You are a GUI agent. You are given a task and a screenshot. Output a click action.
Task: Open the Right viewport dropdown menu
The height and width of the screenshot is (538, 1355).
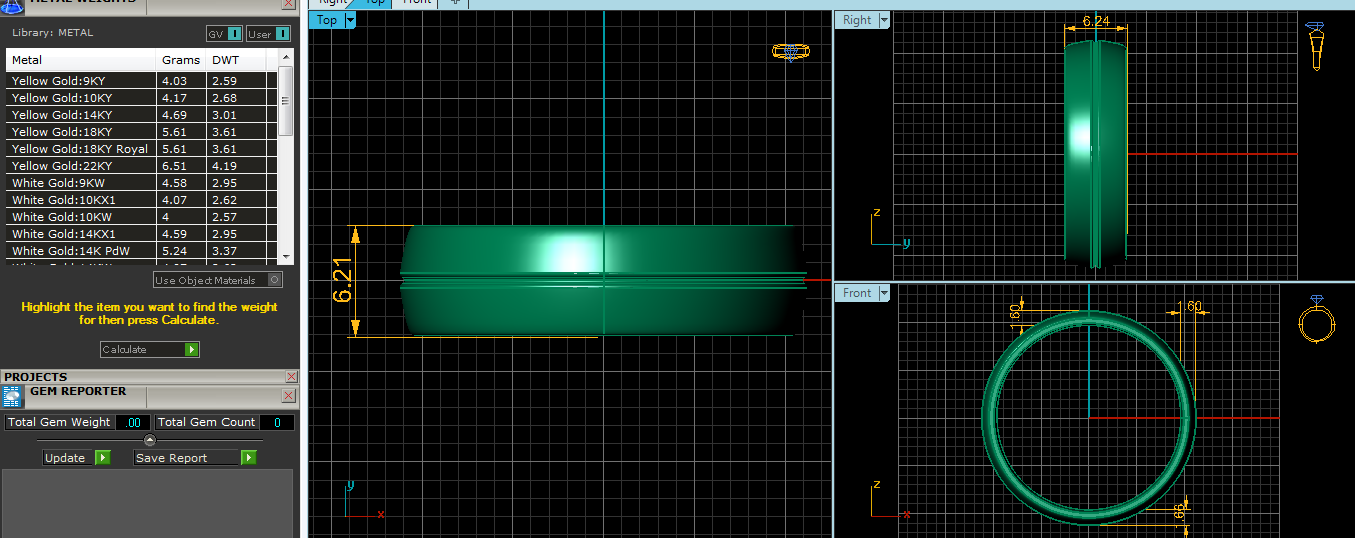pos(883,20)
